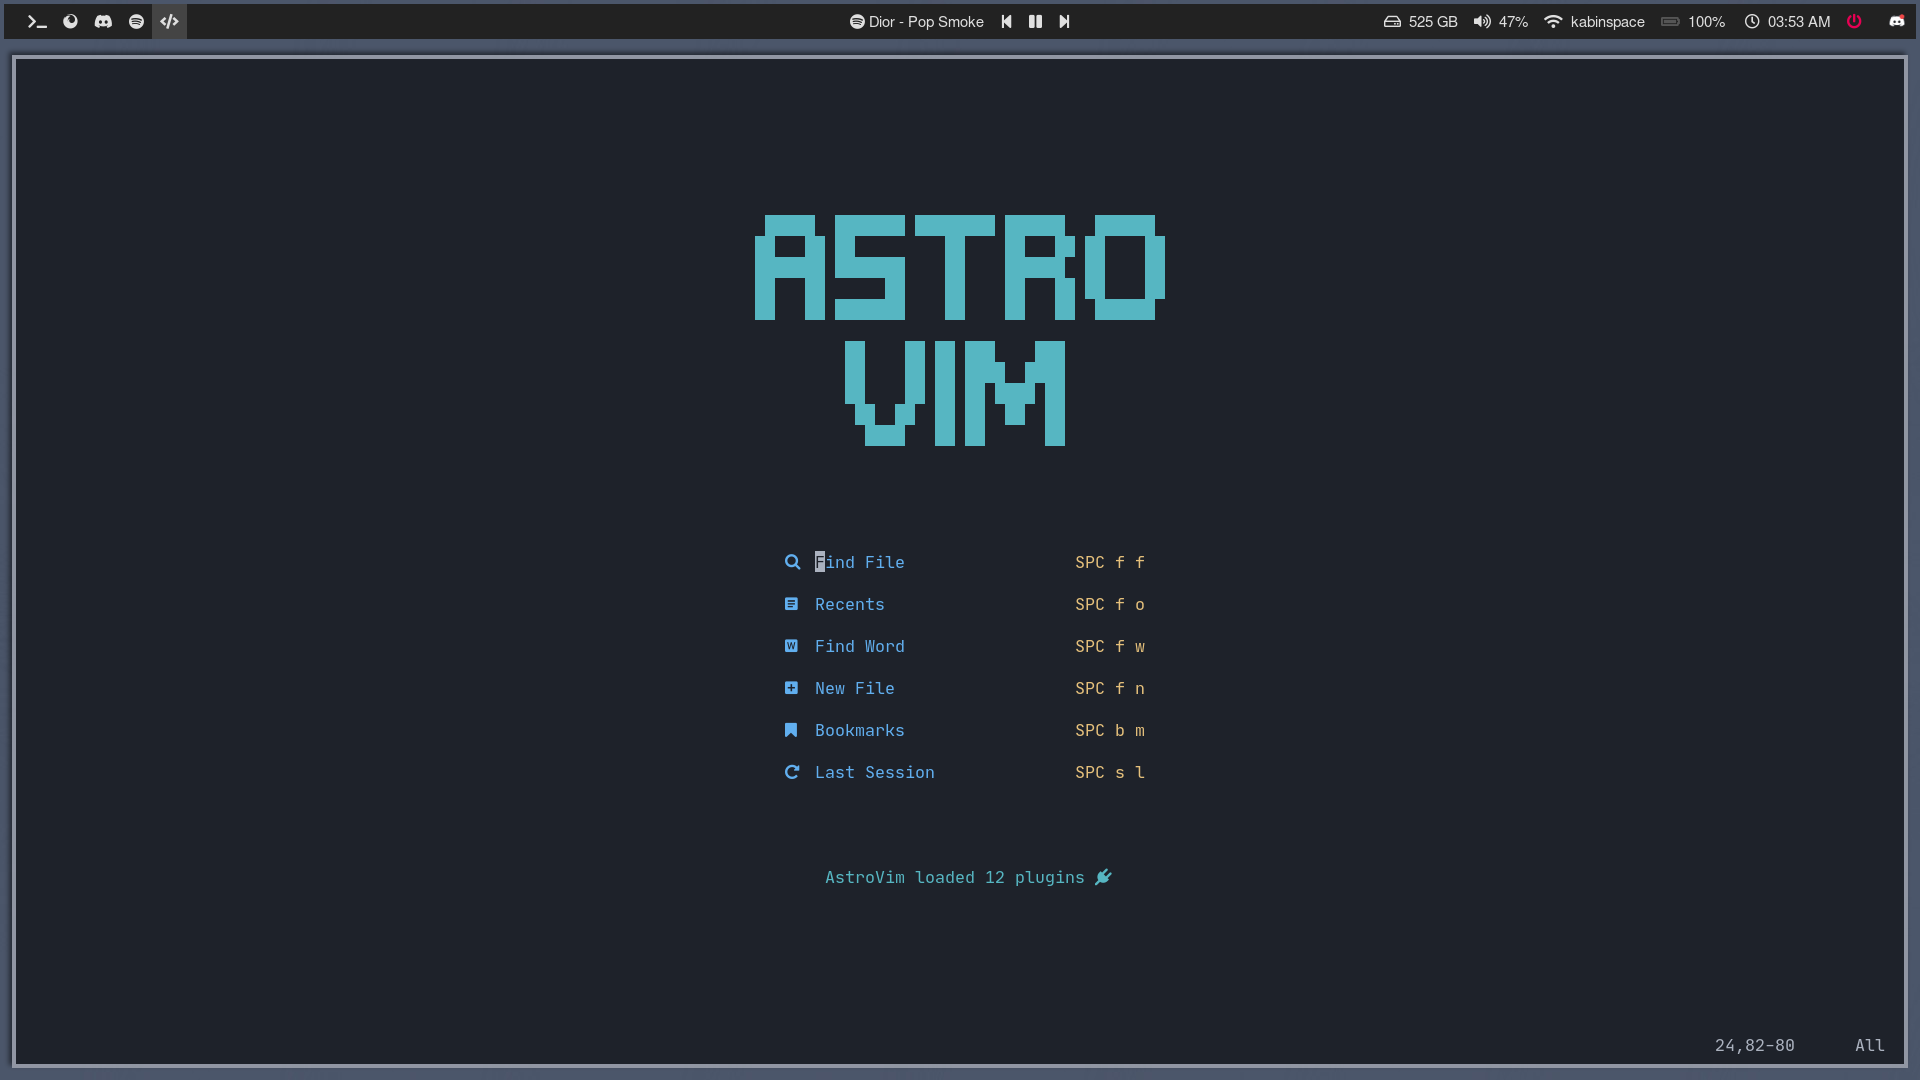Screen dimensions: 1920x1080
Task: Click the code editor icon taskbar
Action: 169,21
